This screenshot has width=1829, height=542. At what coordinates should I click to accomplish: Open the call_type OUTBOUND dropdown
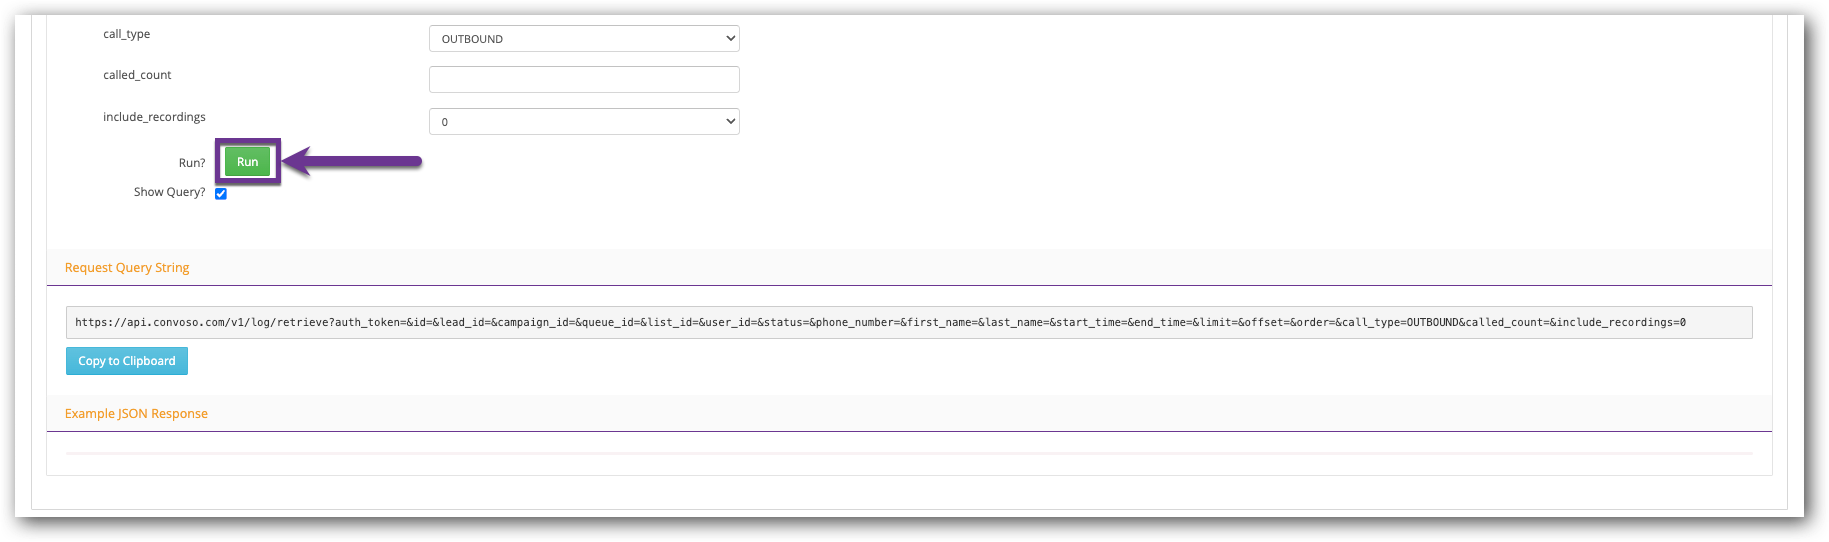[584, 39]
